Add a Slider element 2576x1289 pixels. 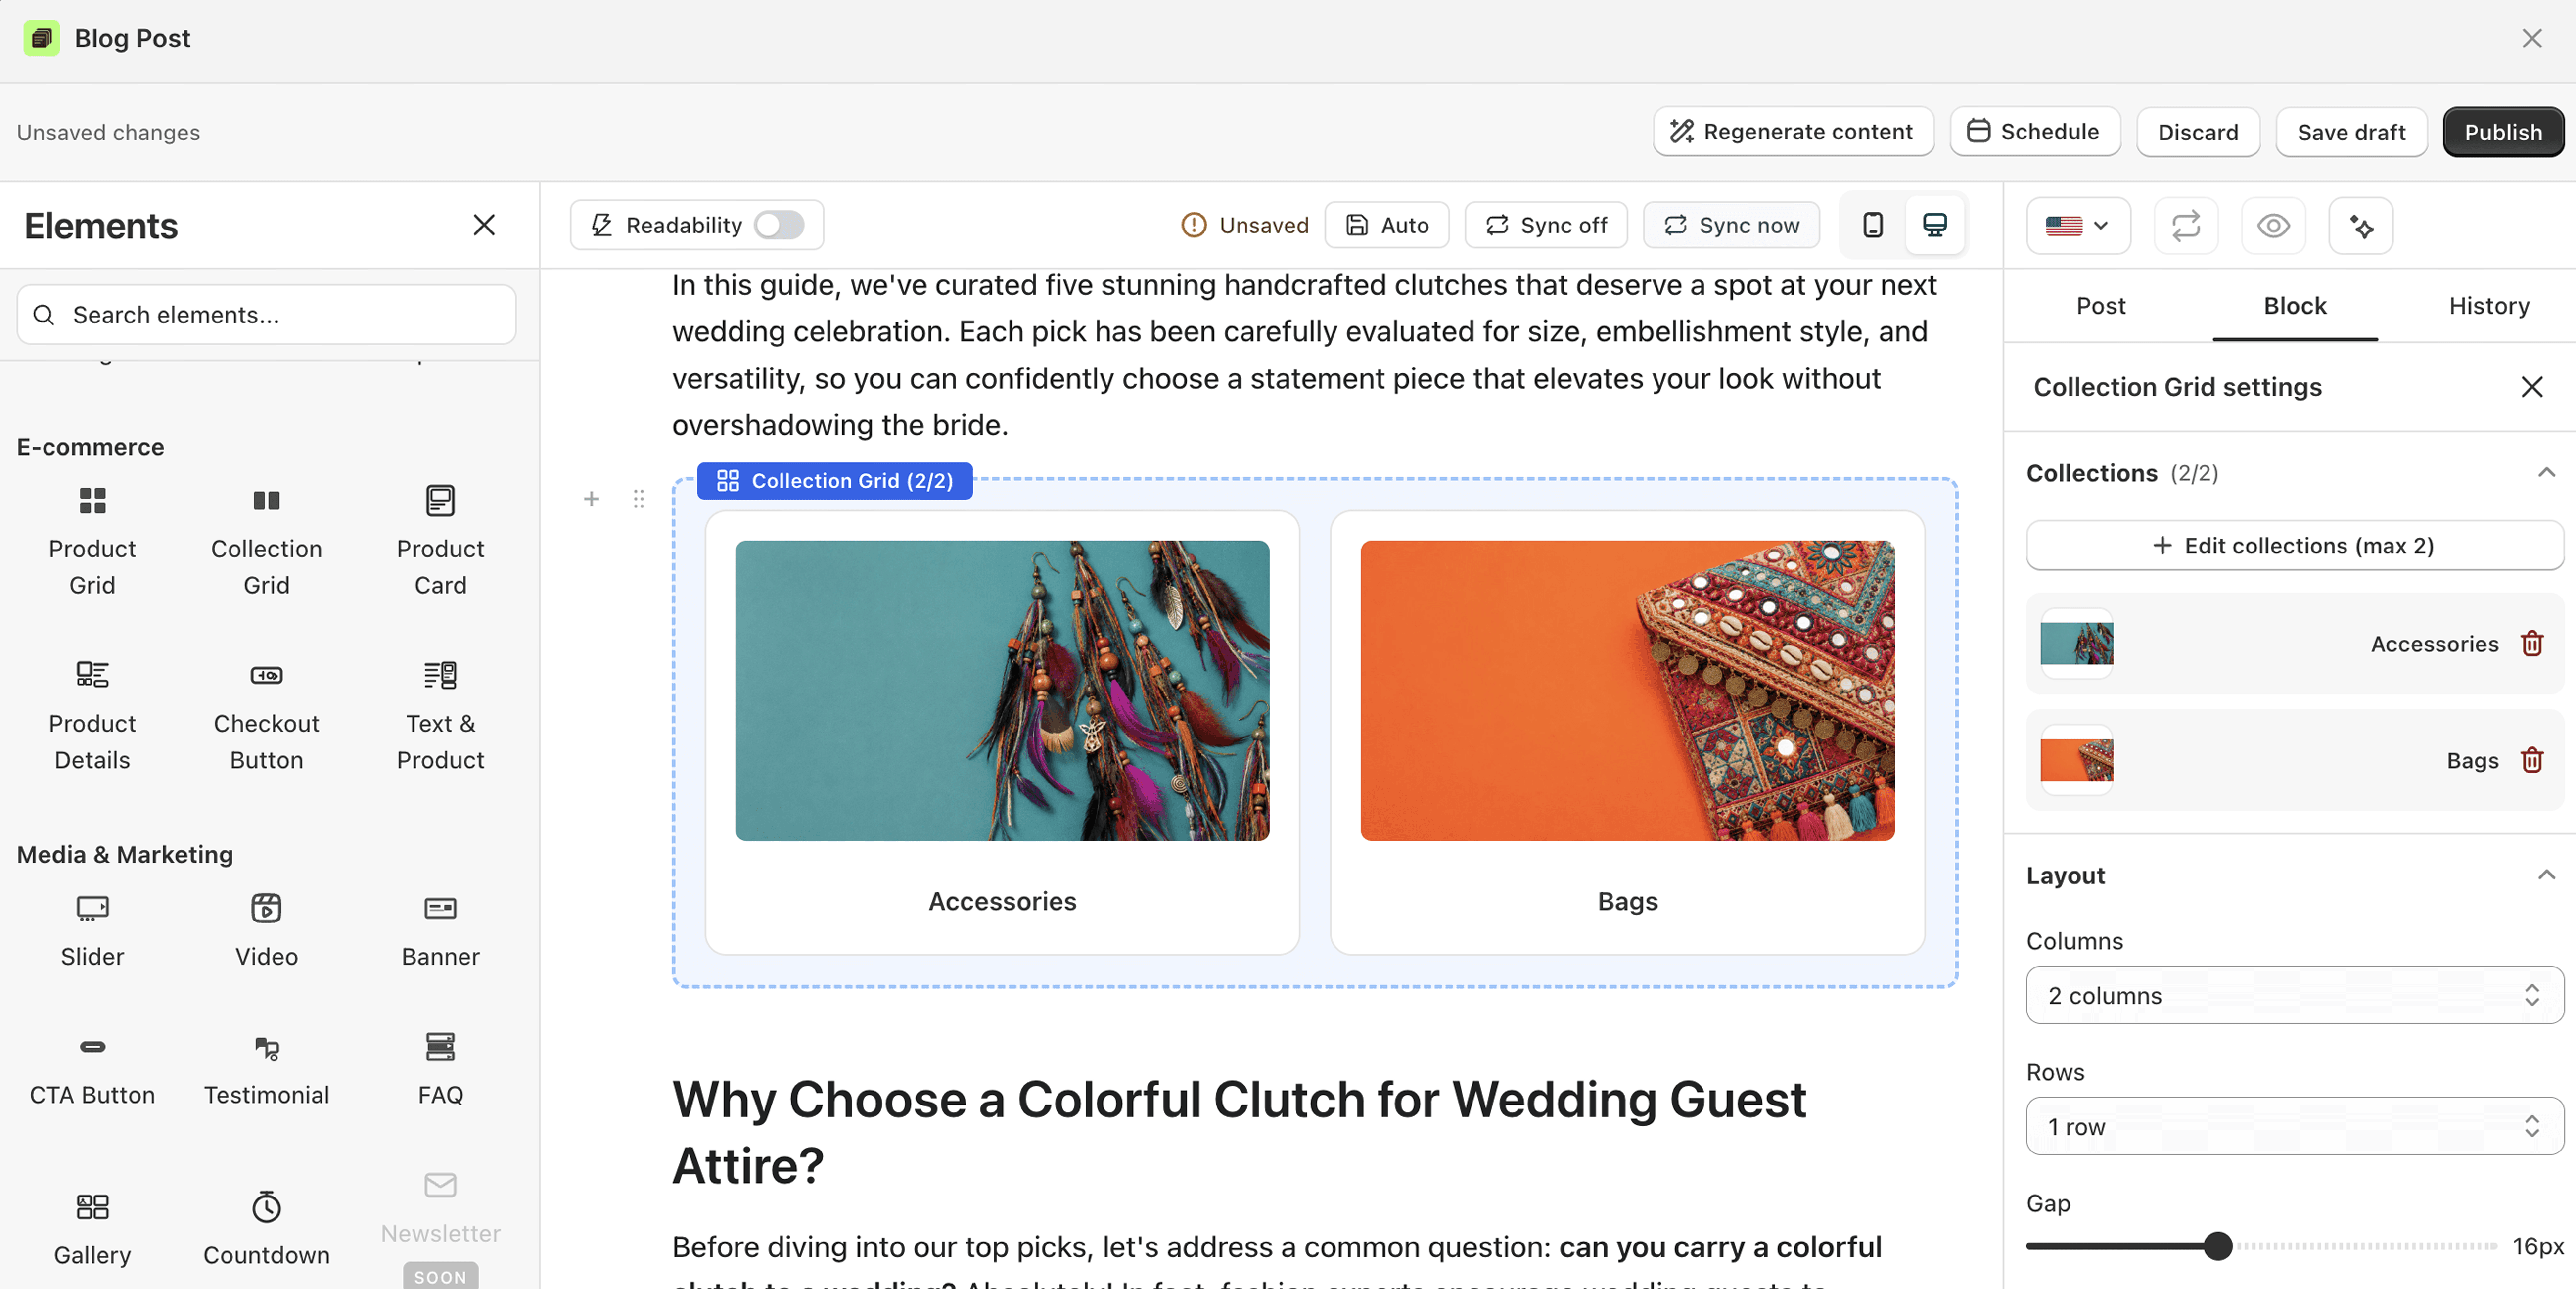click(92, 930)
